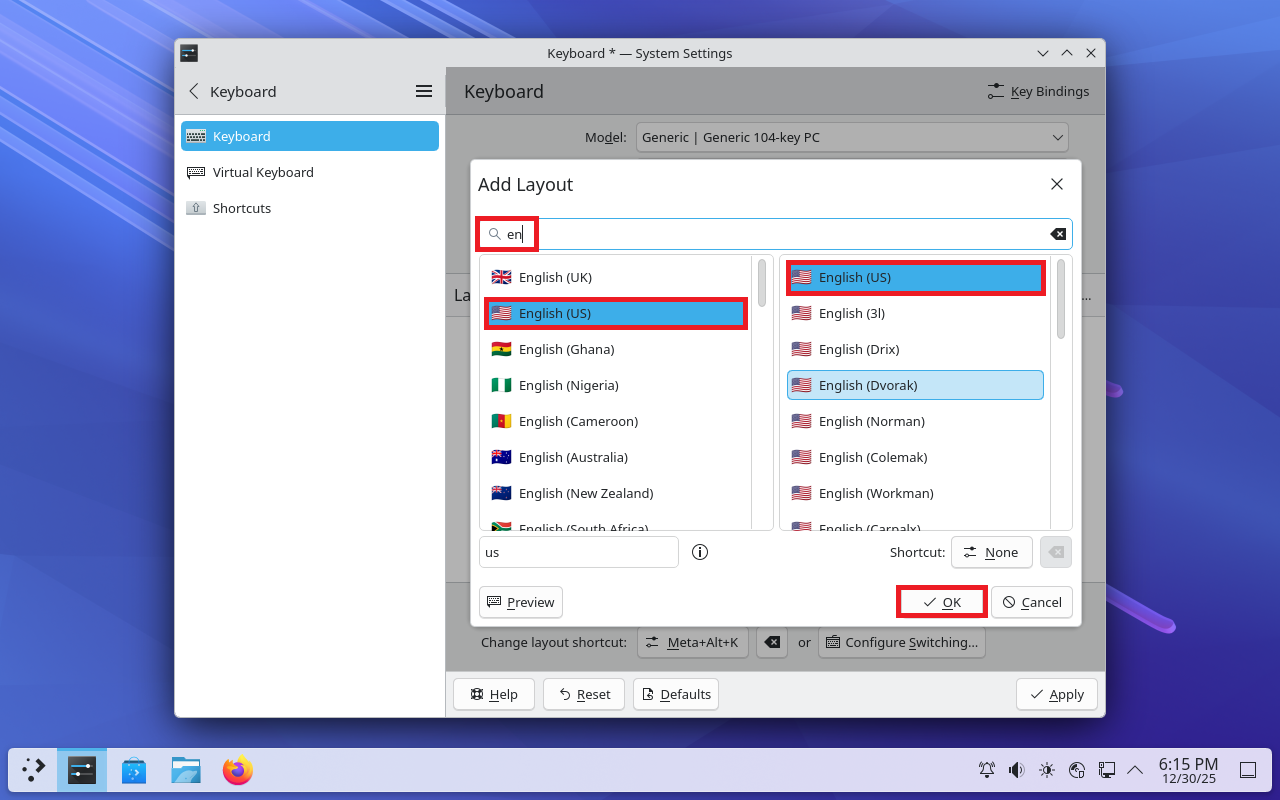Cancel the Add Layout dialog
Image resolution: width=1280 pixels, height=800 pixels.
click(x=1032, y=602)
